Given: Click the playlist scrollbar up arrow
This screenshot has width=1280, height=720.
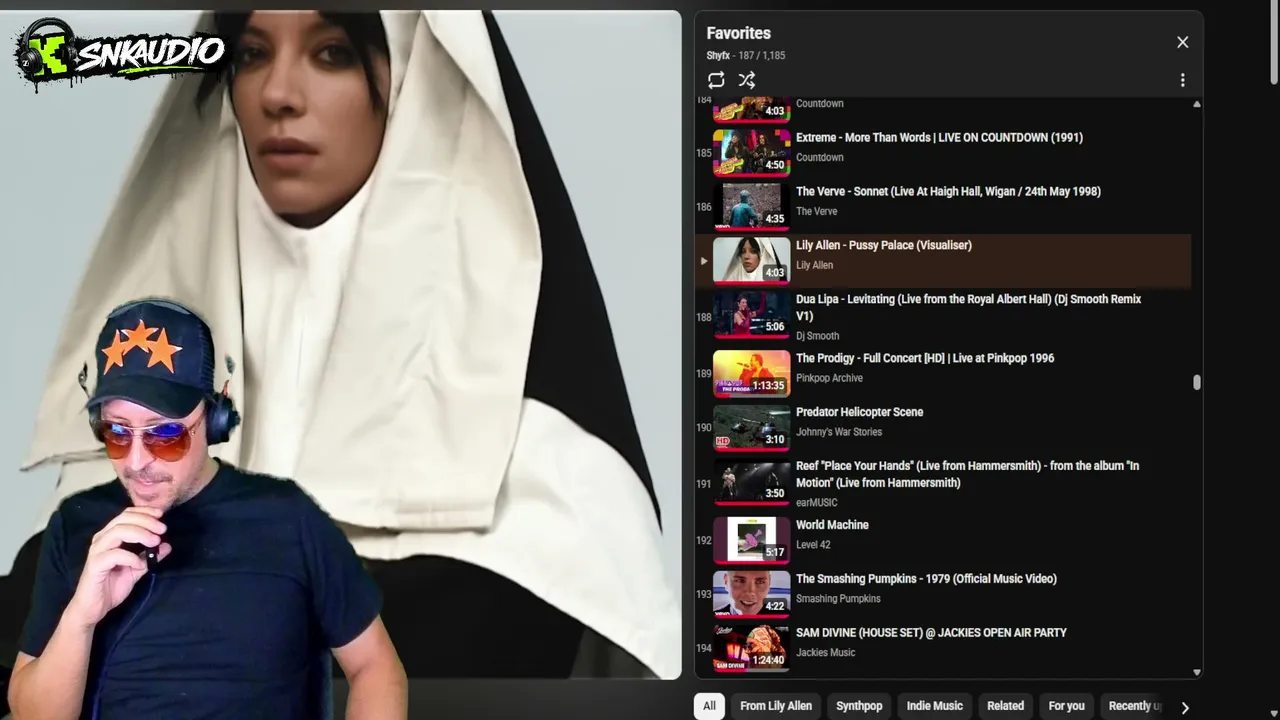Looking at the screenshot, I should (x=1196, y=104).
